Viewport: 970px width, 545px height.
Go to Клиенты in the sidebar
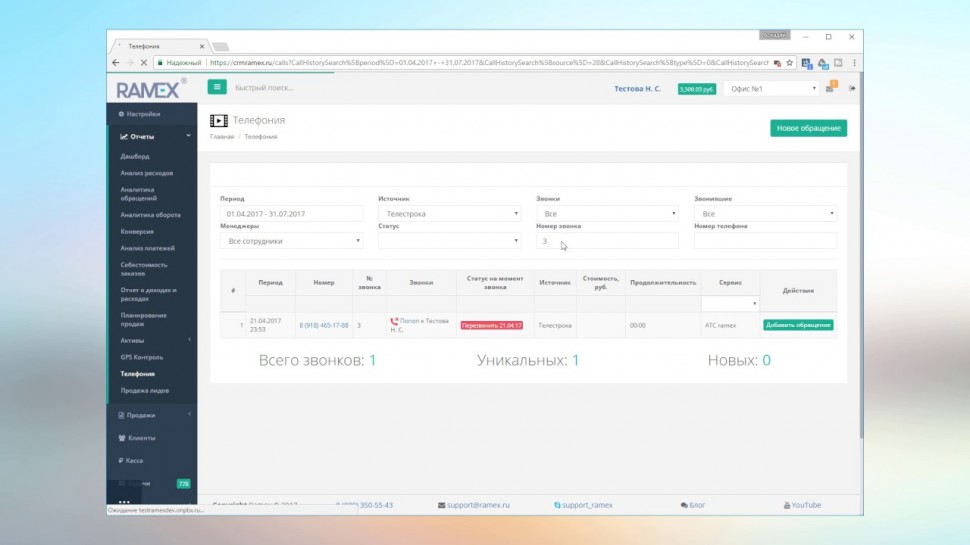(141, 438)
